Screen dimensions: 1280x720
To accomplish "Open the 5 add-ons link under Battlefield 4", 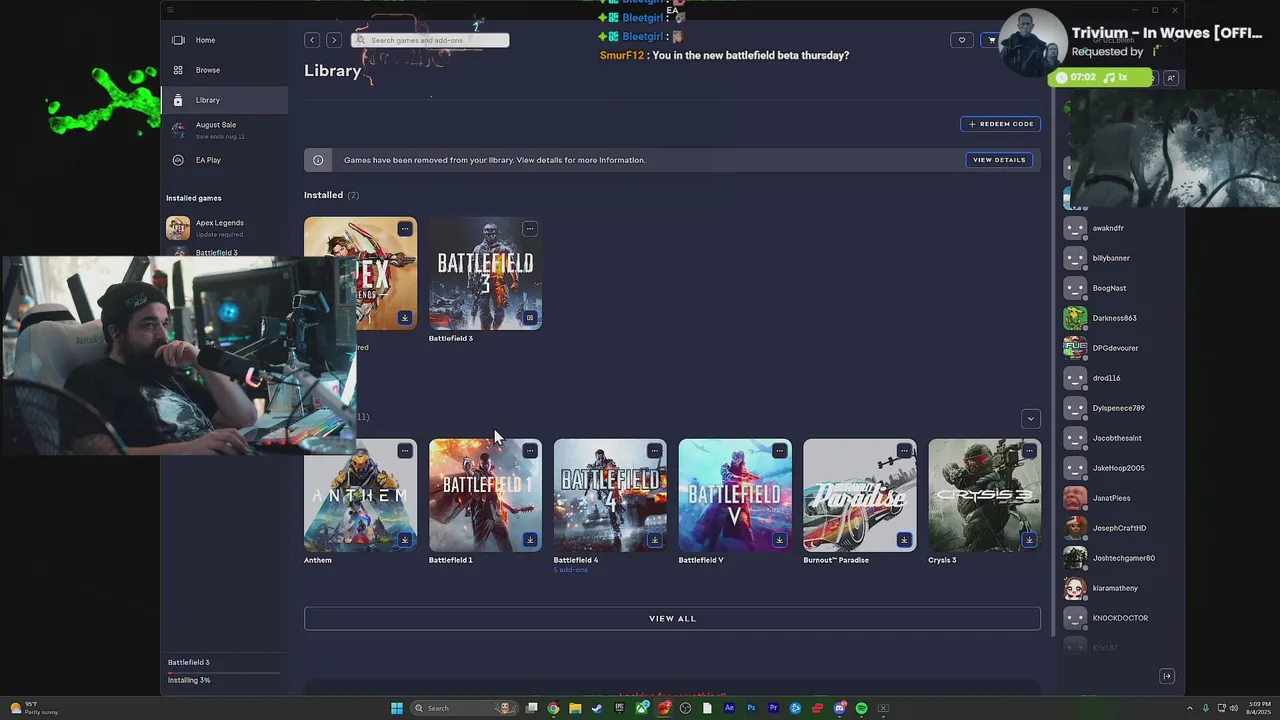I will (x=571, y=570).
